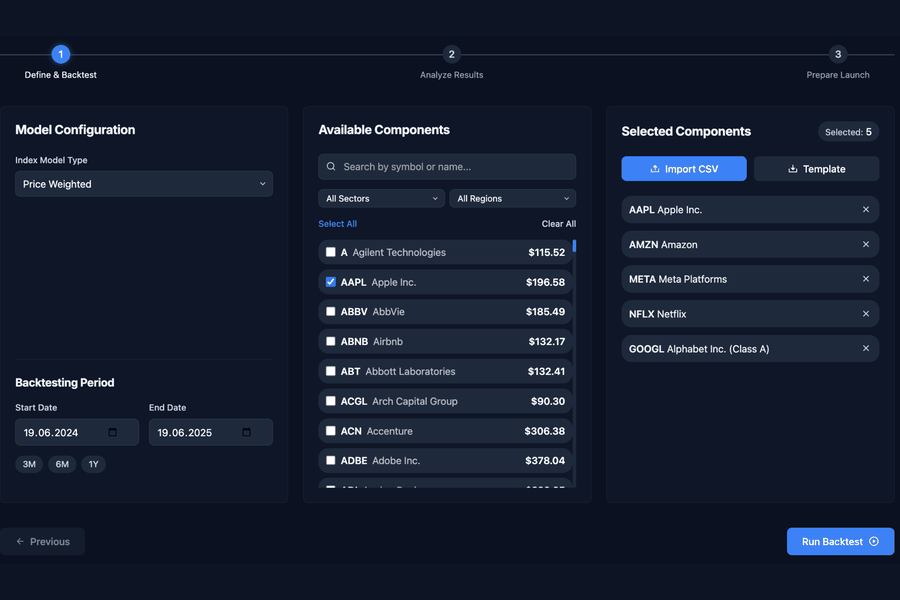Open the Index Model Type dropdown
Image resolution: width=900 pixels, height=600 pixels.
pos(144,184)
